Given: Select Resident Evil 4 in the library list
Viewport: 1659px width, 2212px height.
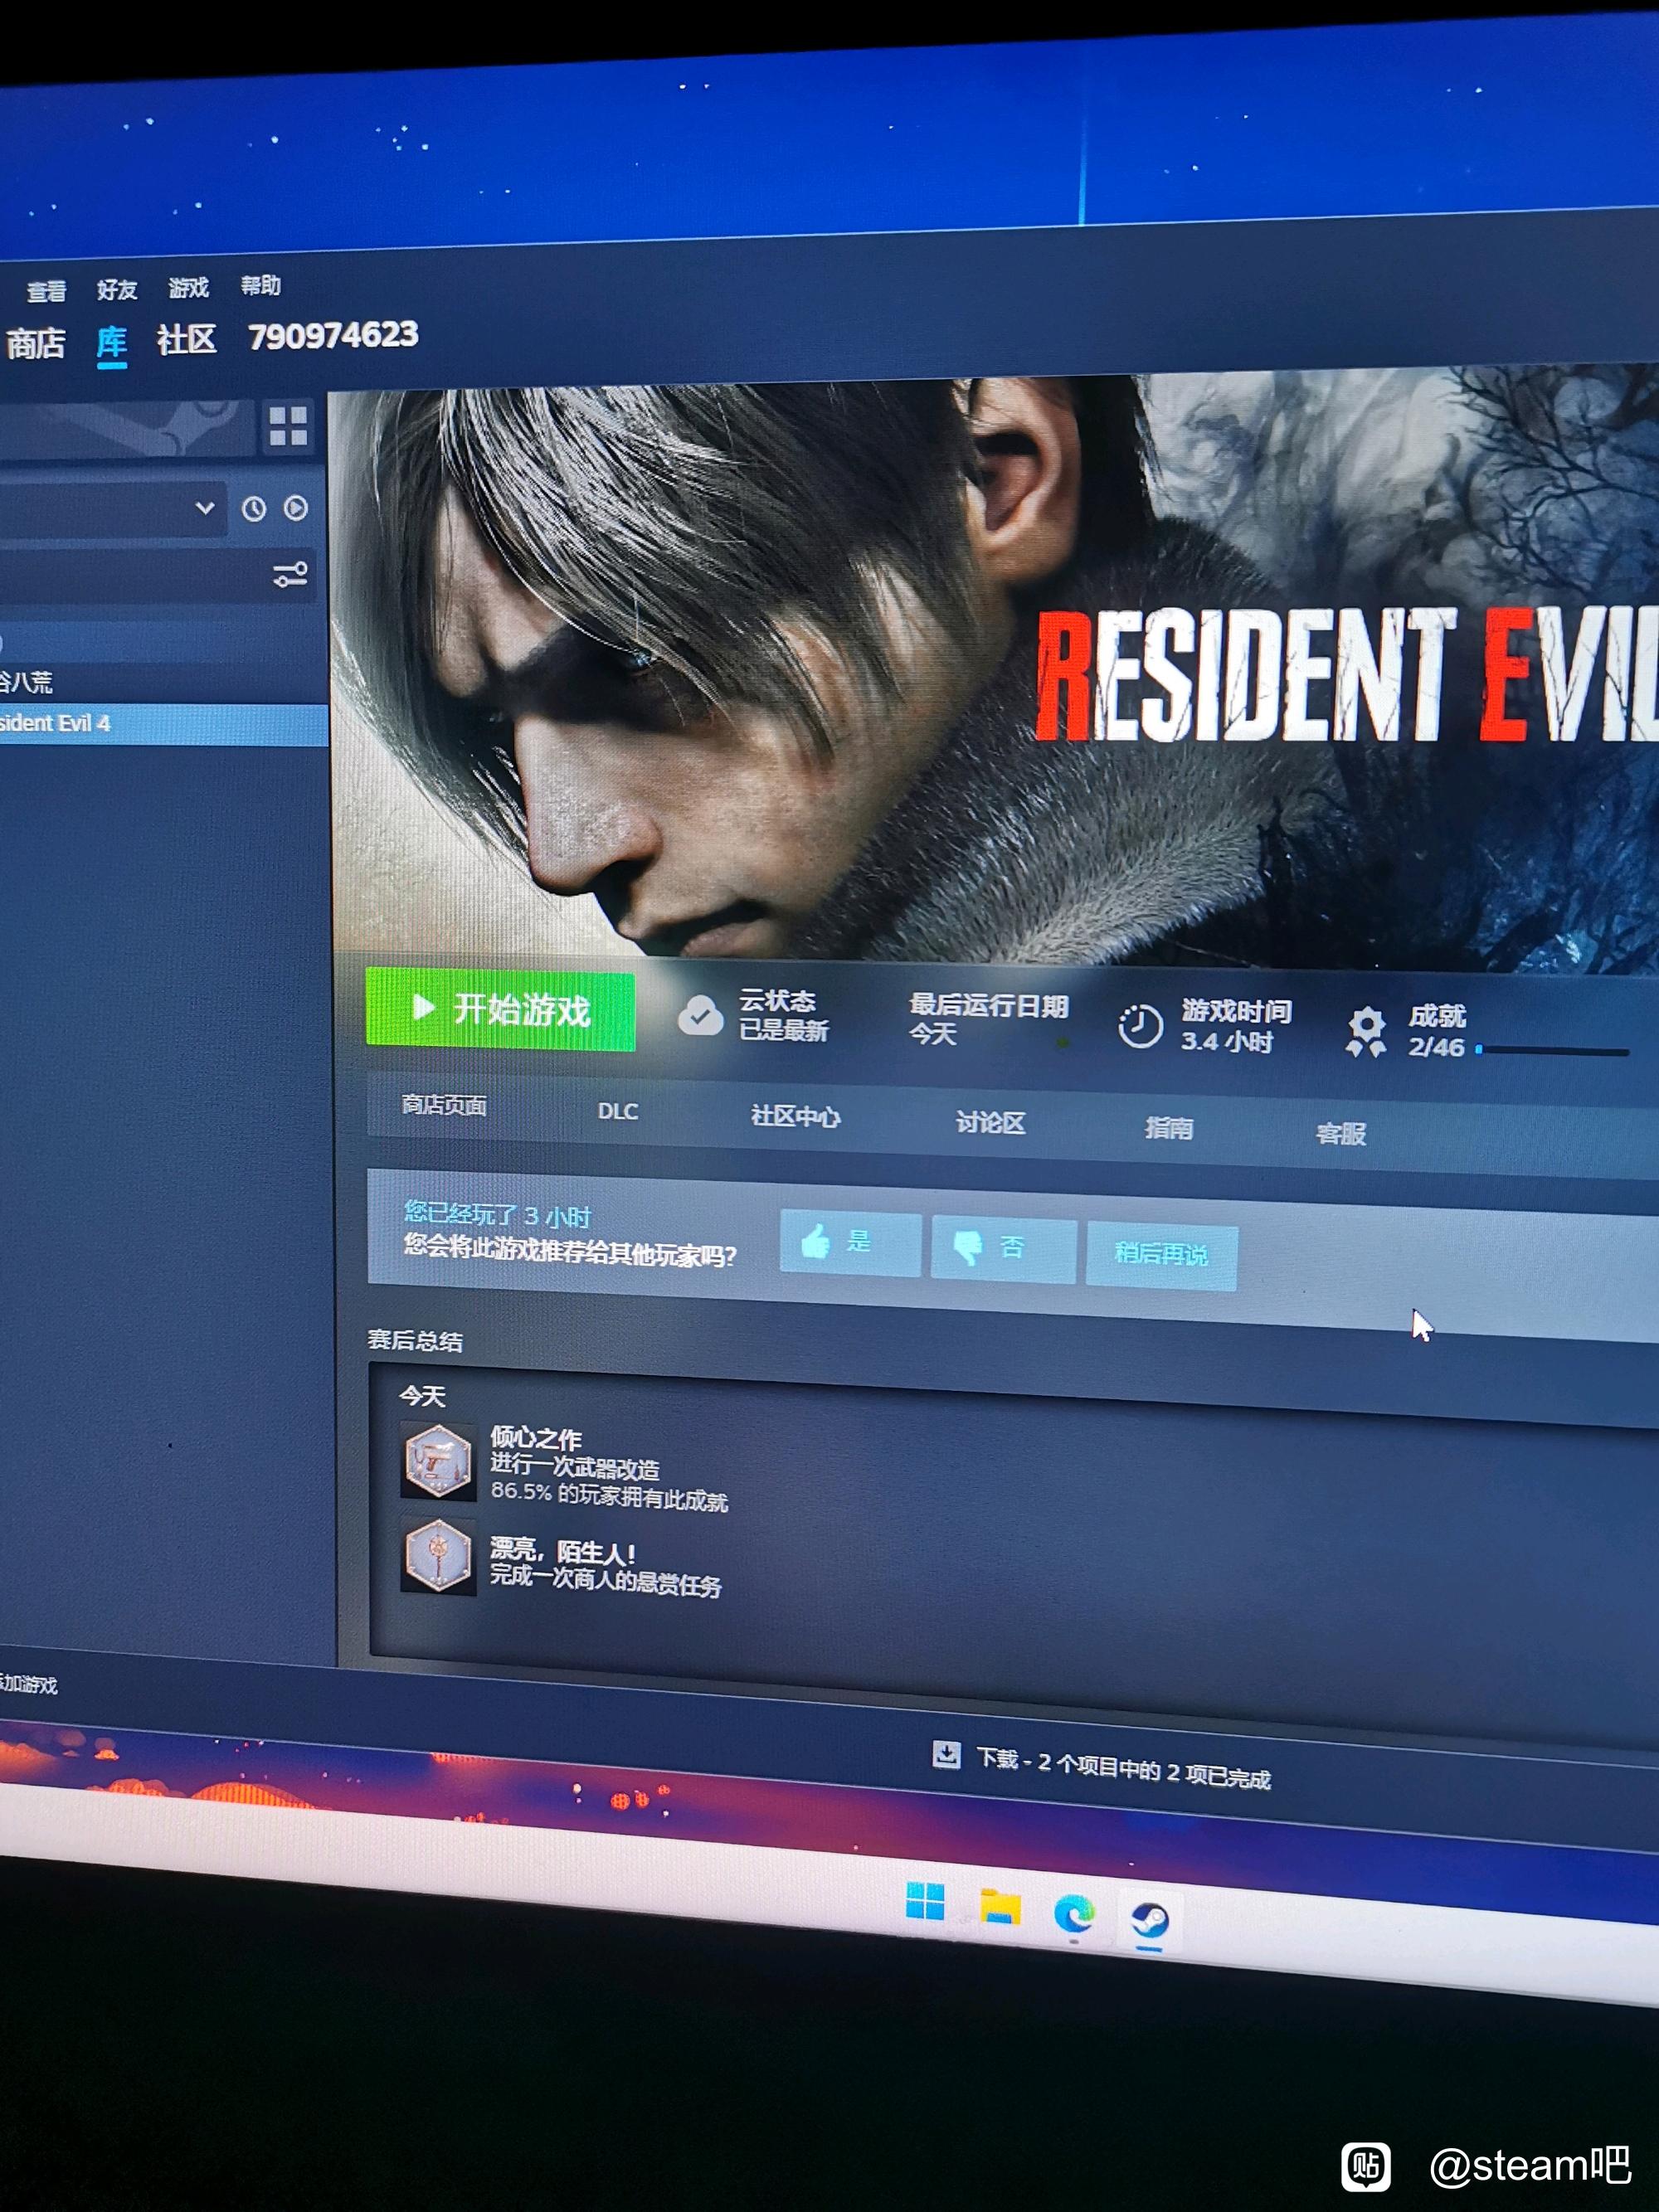Looking at the screenshot, I should [164, 723].
